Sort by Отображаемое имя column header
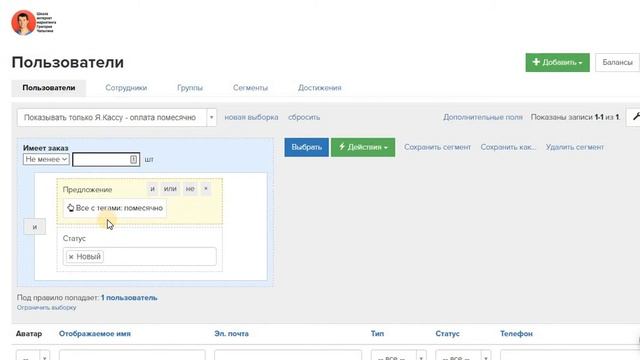Viewport: 640px width, 360px height. click(x=95, y=333)
